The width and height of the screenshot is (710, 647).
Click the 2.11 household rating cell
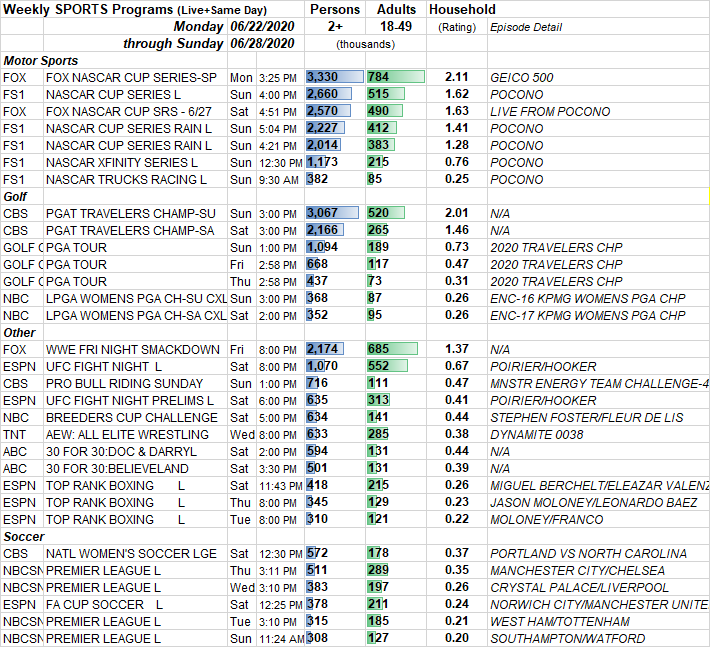pos(456,77)
